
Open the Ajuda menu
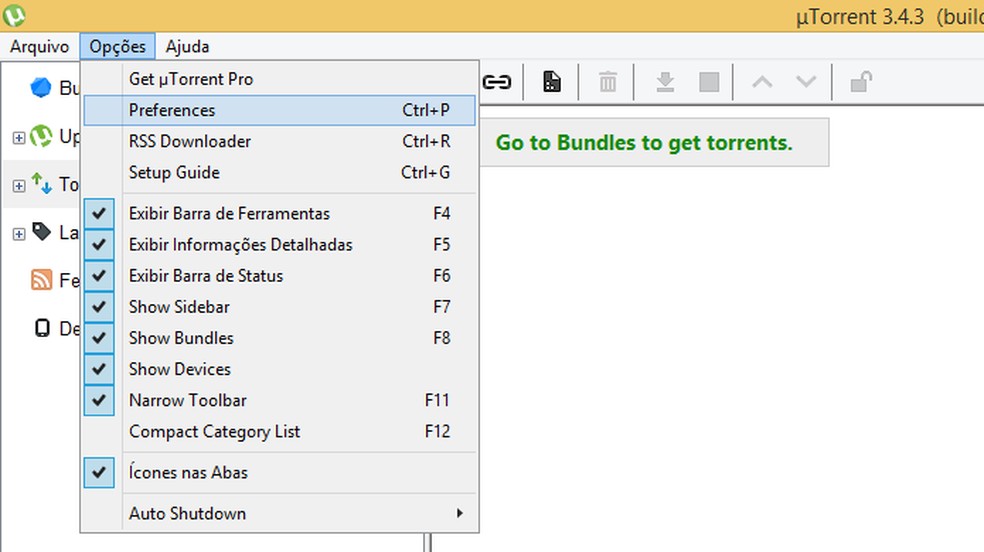[x=187, y=46]
